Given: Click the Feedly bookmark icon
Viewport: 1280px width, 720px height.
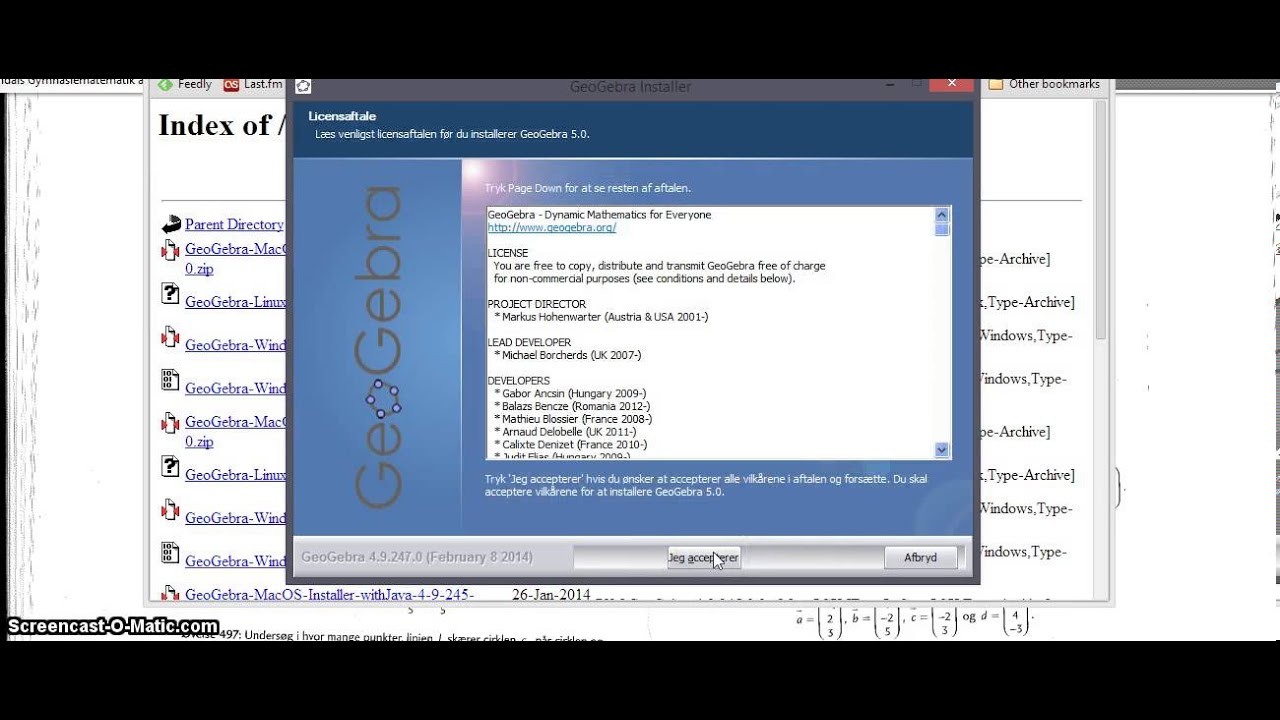Looking at the screenshot, I should [165, 84].
